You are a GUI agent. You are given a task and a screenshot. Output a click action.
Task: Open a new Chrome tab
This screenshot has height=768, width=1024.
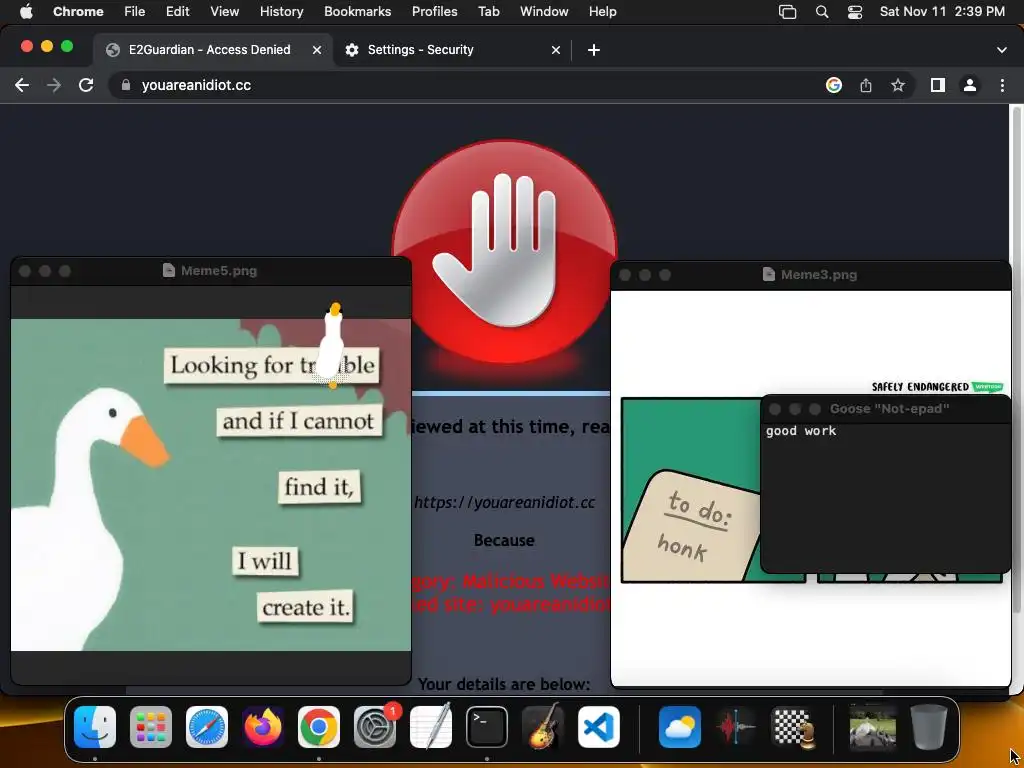(594, 50)
